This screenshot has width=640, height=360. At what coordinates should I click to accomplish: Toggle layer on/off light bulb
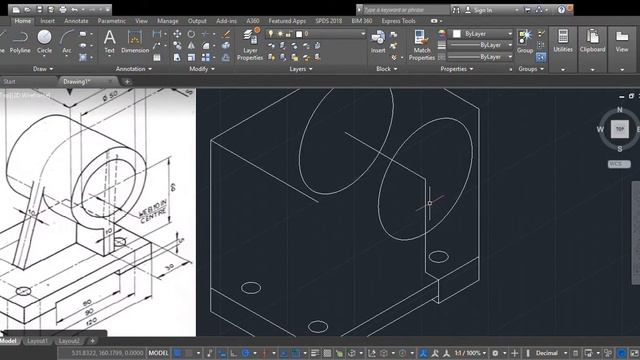tap(271, 34)
